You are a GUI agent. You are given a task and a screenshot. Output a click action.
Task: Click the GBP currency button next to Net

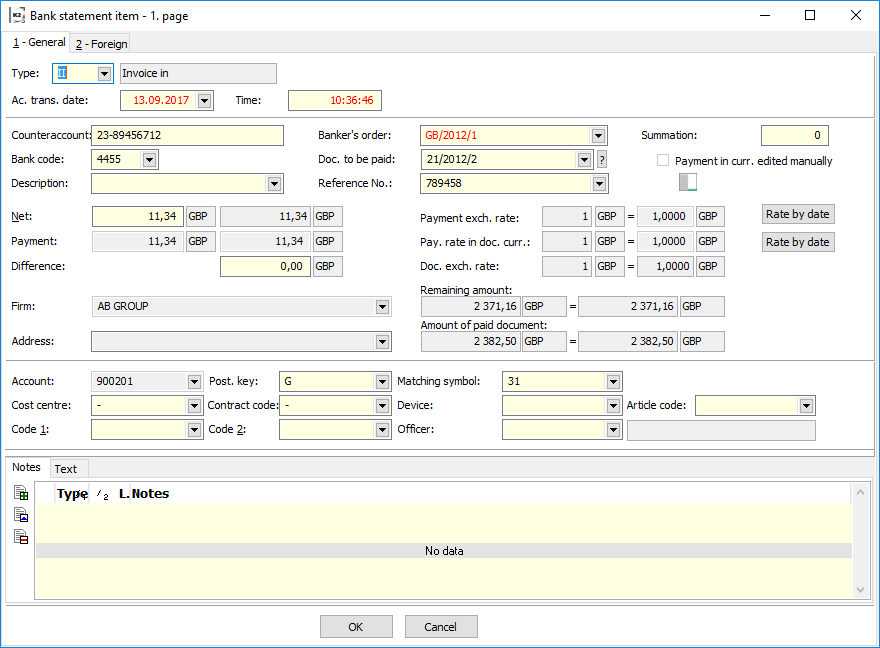coord(200,216)
